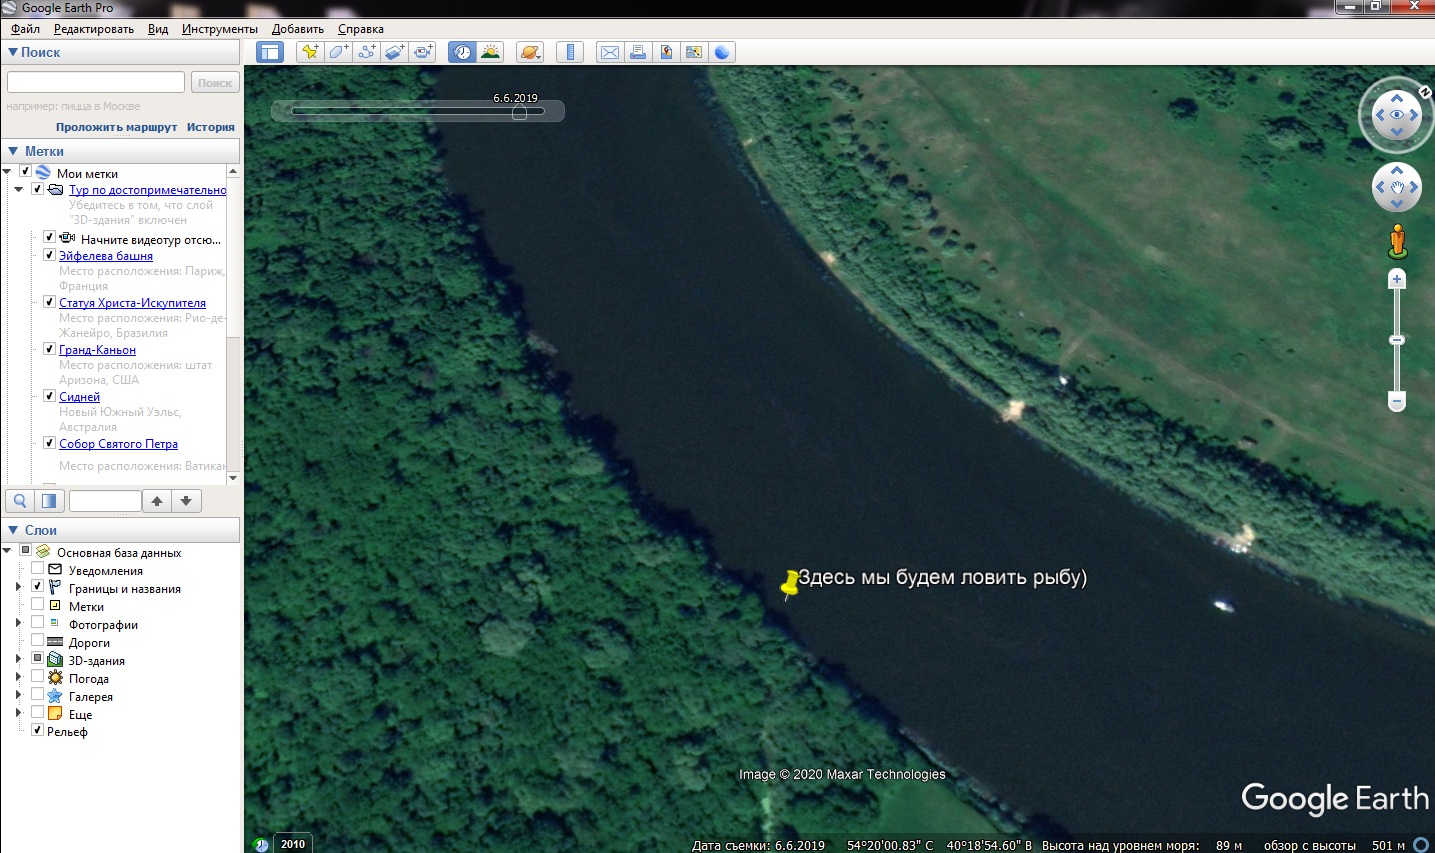Switch between planets via the planet icon
Screen dimensions: 1435x853
pyautogui.click(x=530, y=52)
